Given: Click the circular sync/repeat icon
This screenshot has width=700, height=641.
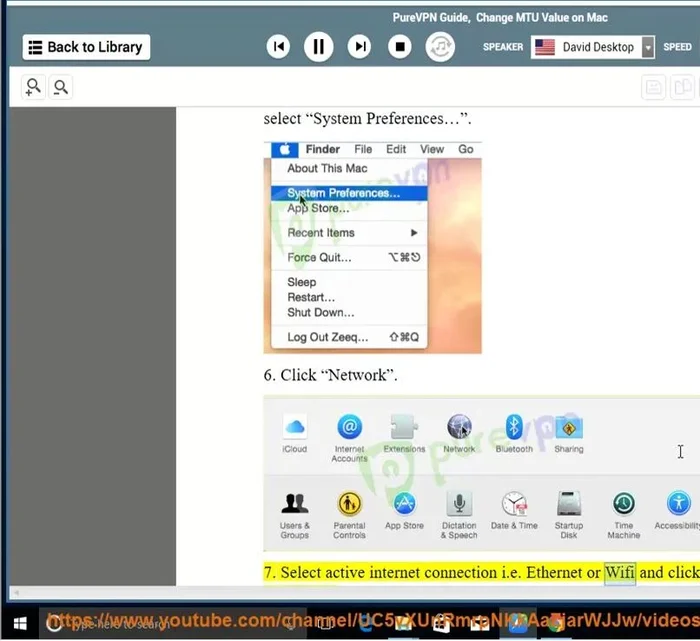Looking at the screenshot, I should point(440,46).
